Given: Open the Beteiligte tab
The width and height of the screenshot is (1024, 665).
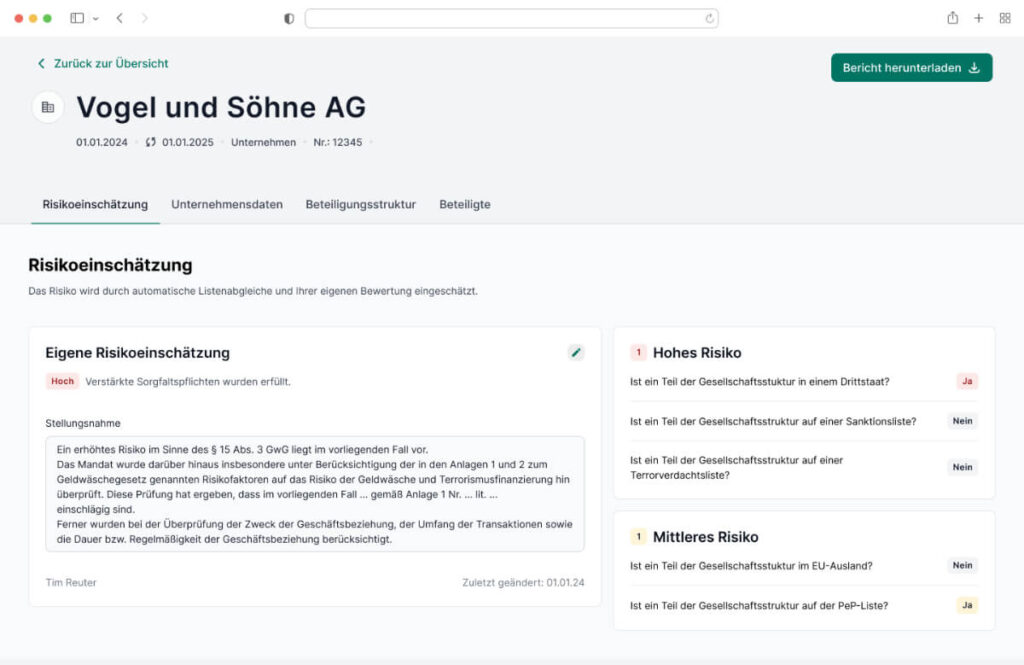Looking at the screenshot, I should click(x=465, y=204).
